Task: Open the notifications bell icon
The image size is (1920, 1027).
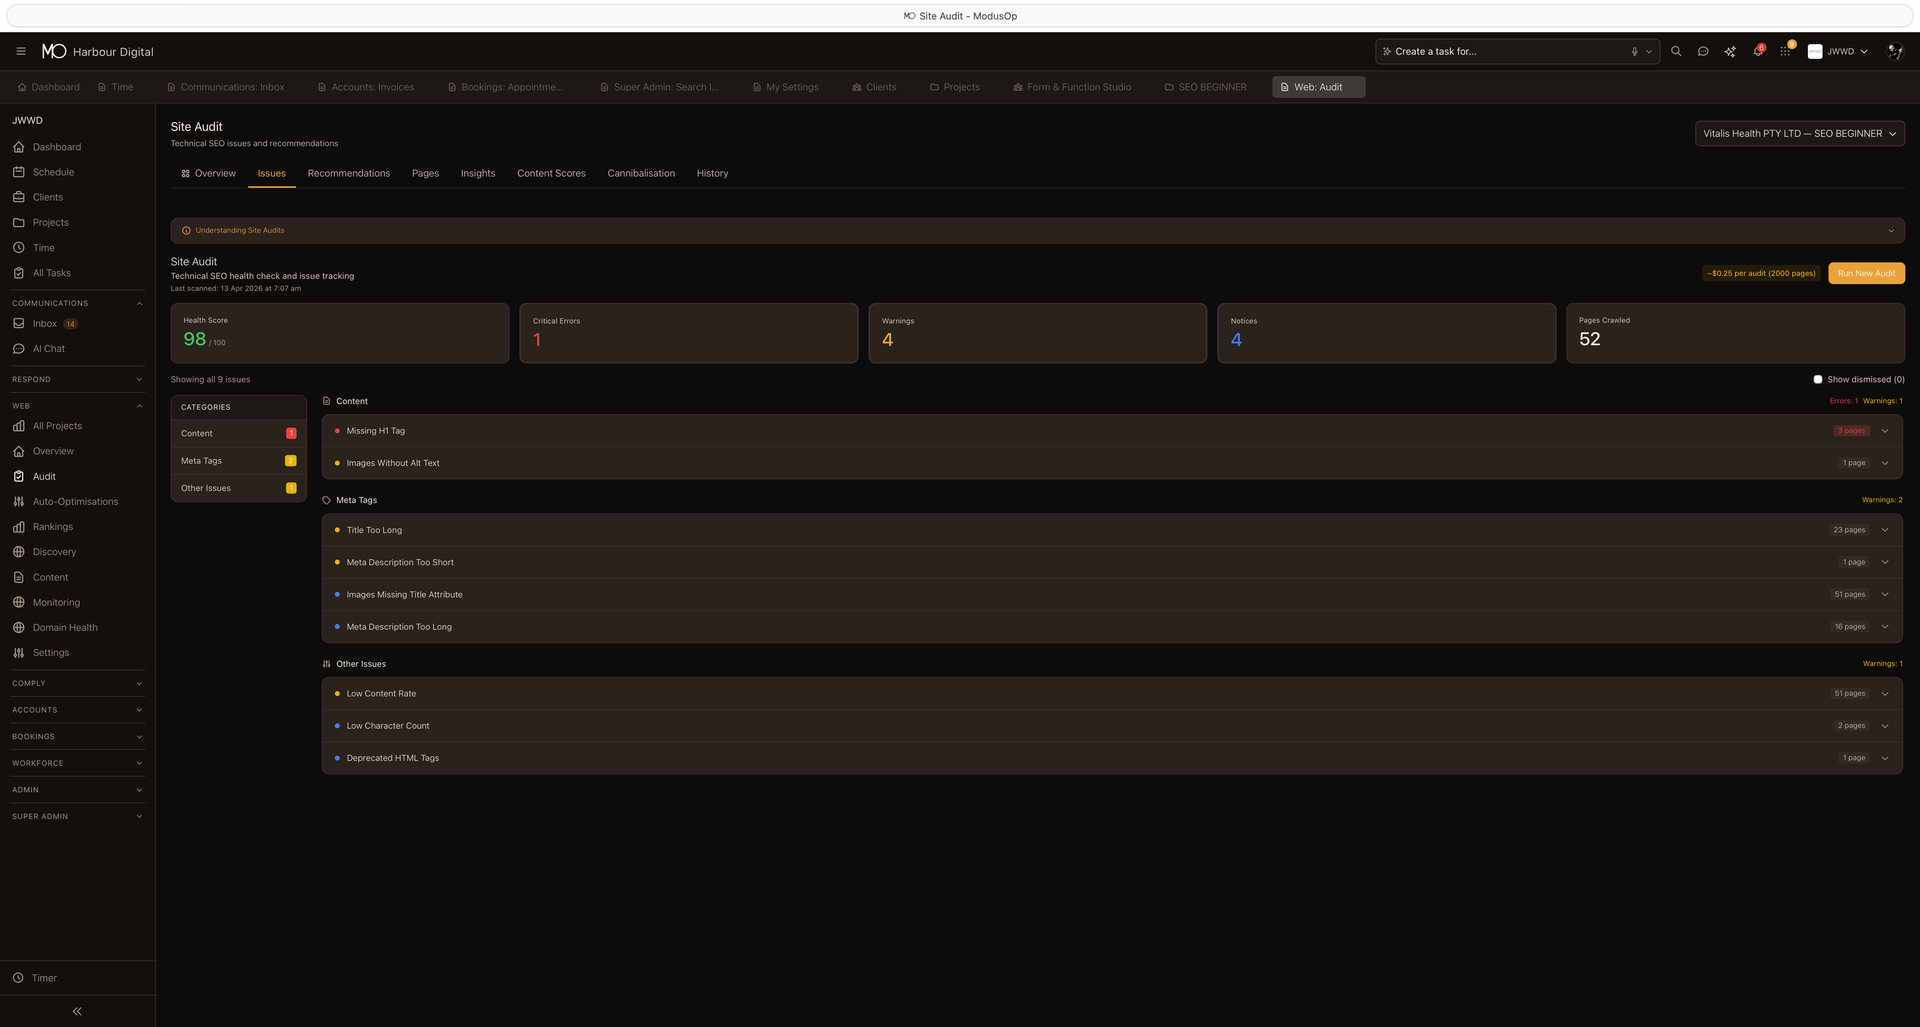Action: [1757, 51]
